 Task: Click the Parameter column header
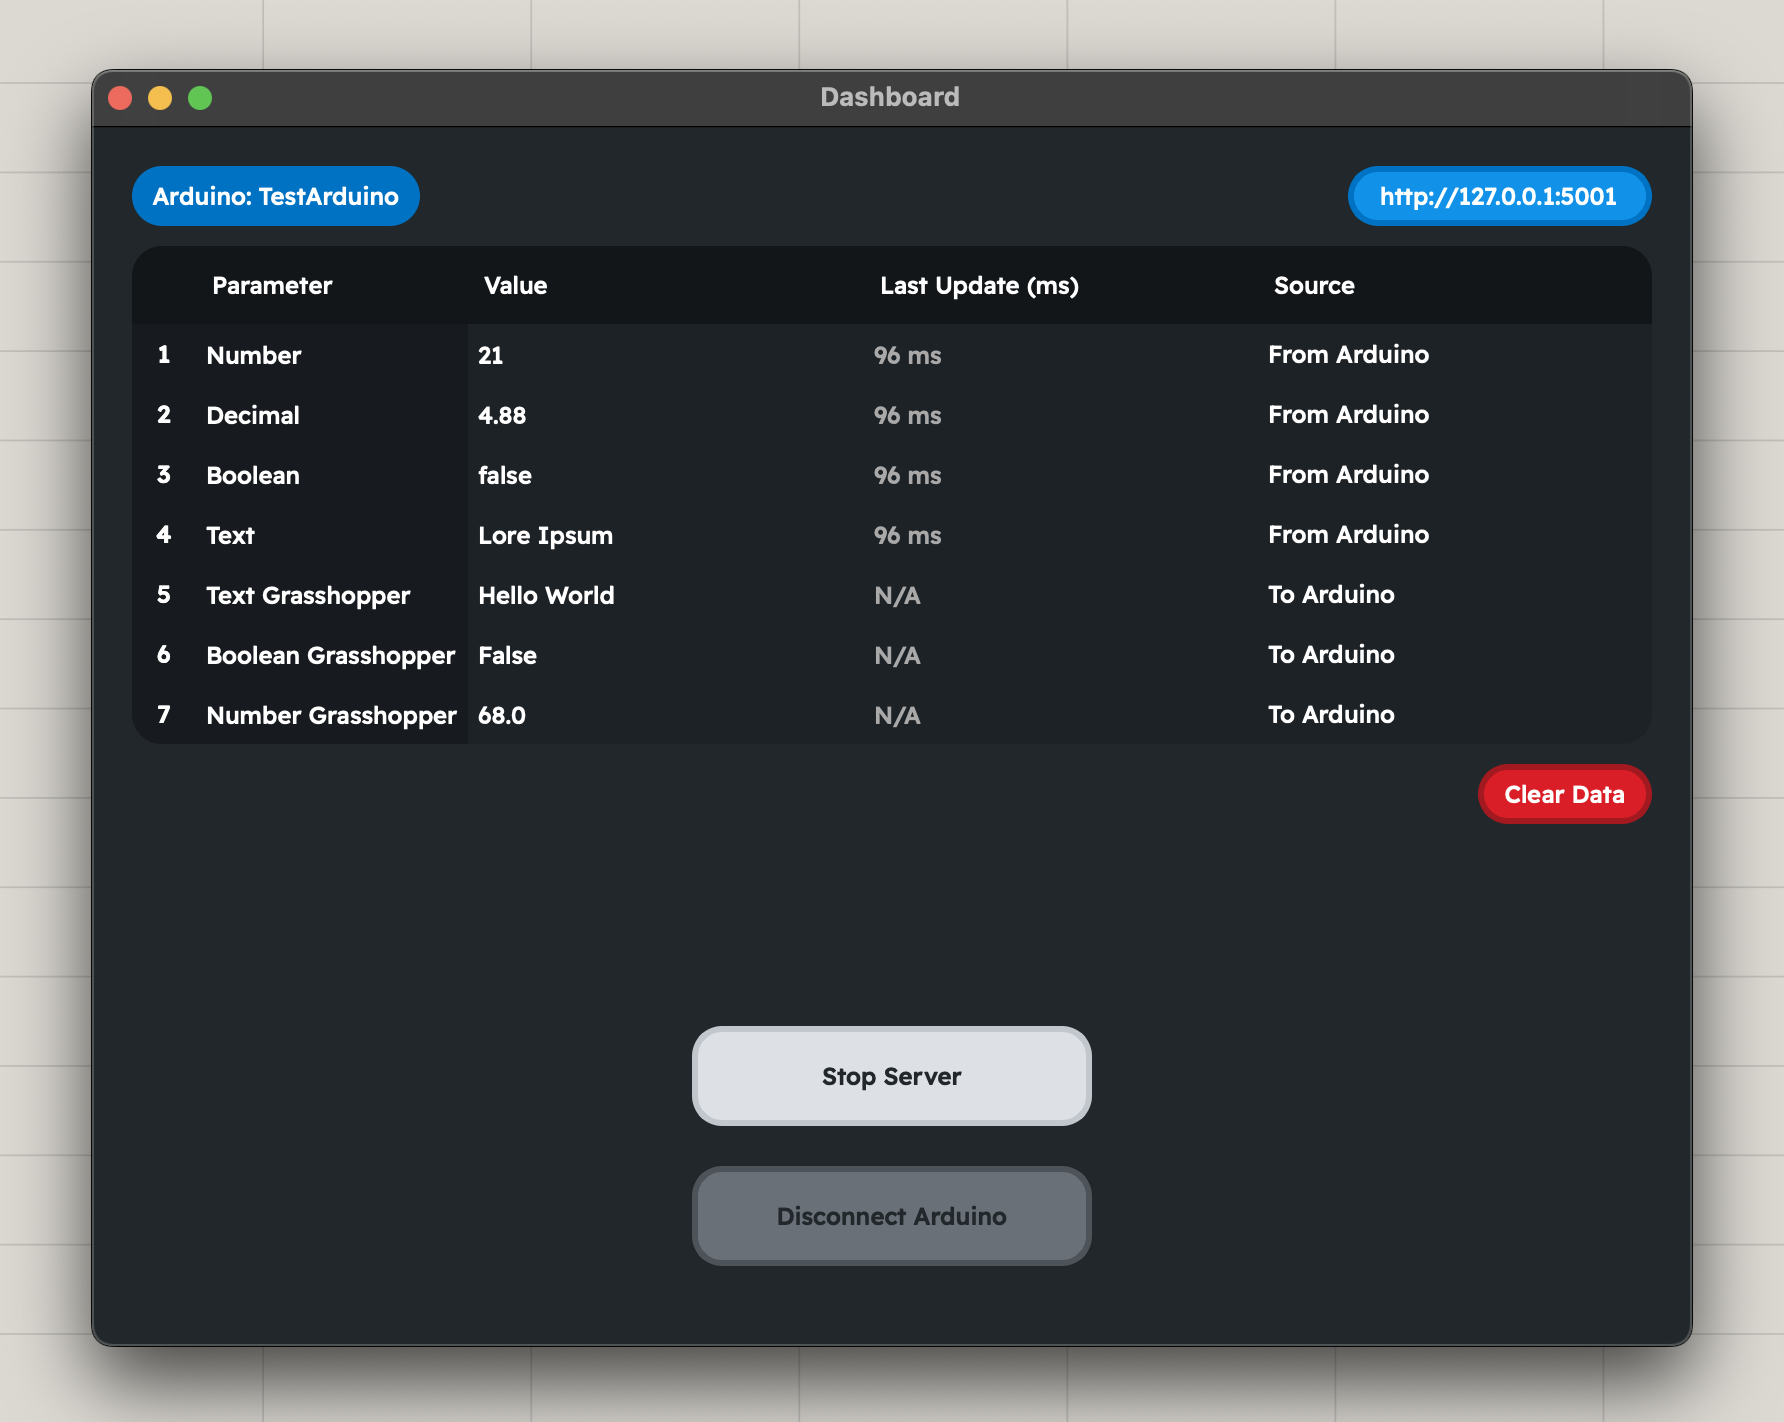272,286
